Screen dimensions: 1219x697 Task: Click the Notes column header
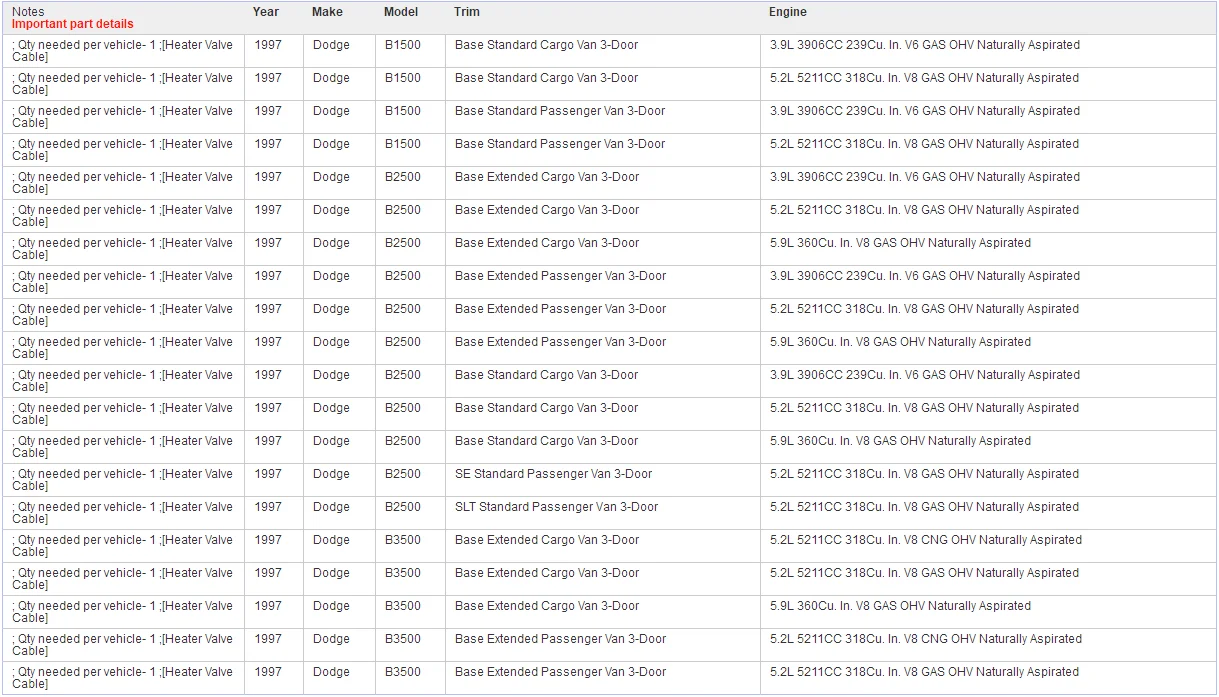point(28,12)
